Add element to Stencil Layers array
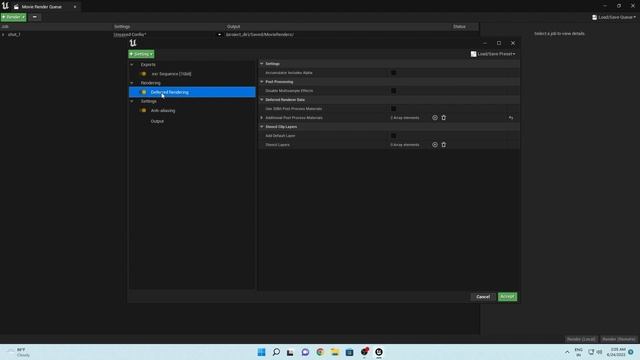640x360 pixels. coord(435,144)
